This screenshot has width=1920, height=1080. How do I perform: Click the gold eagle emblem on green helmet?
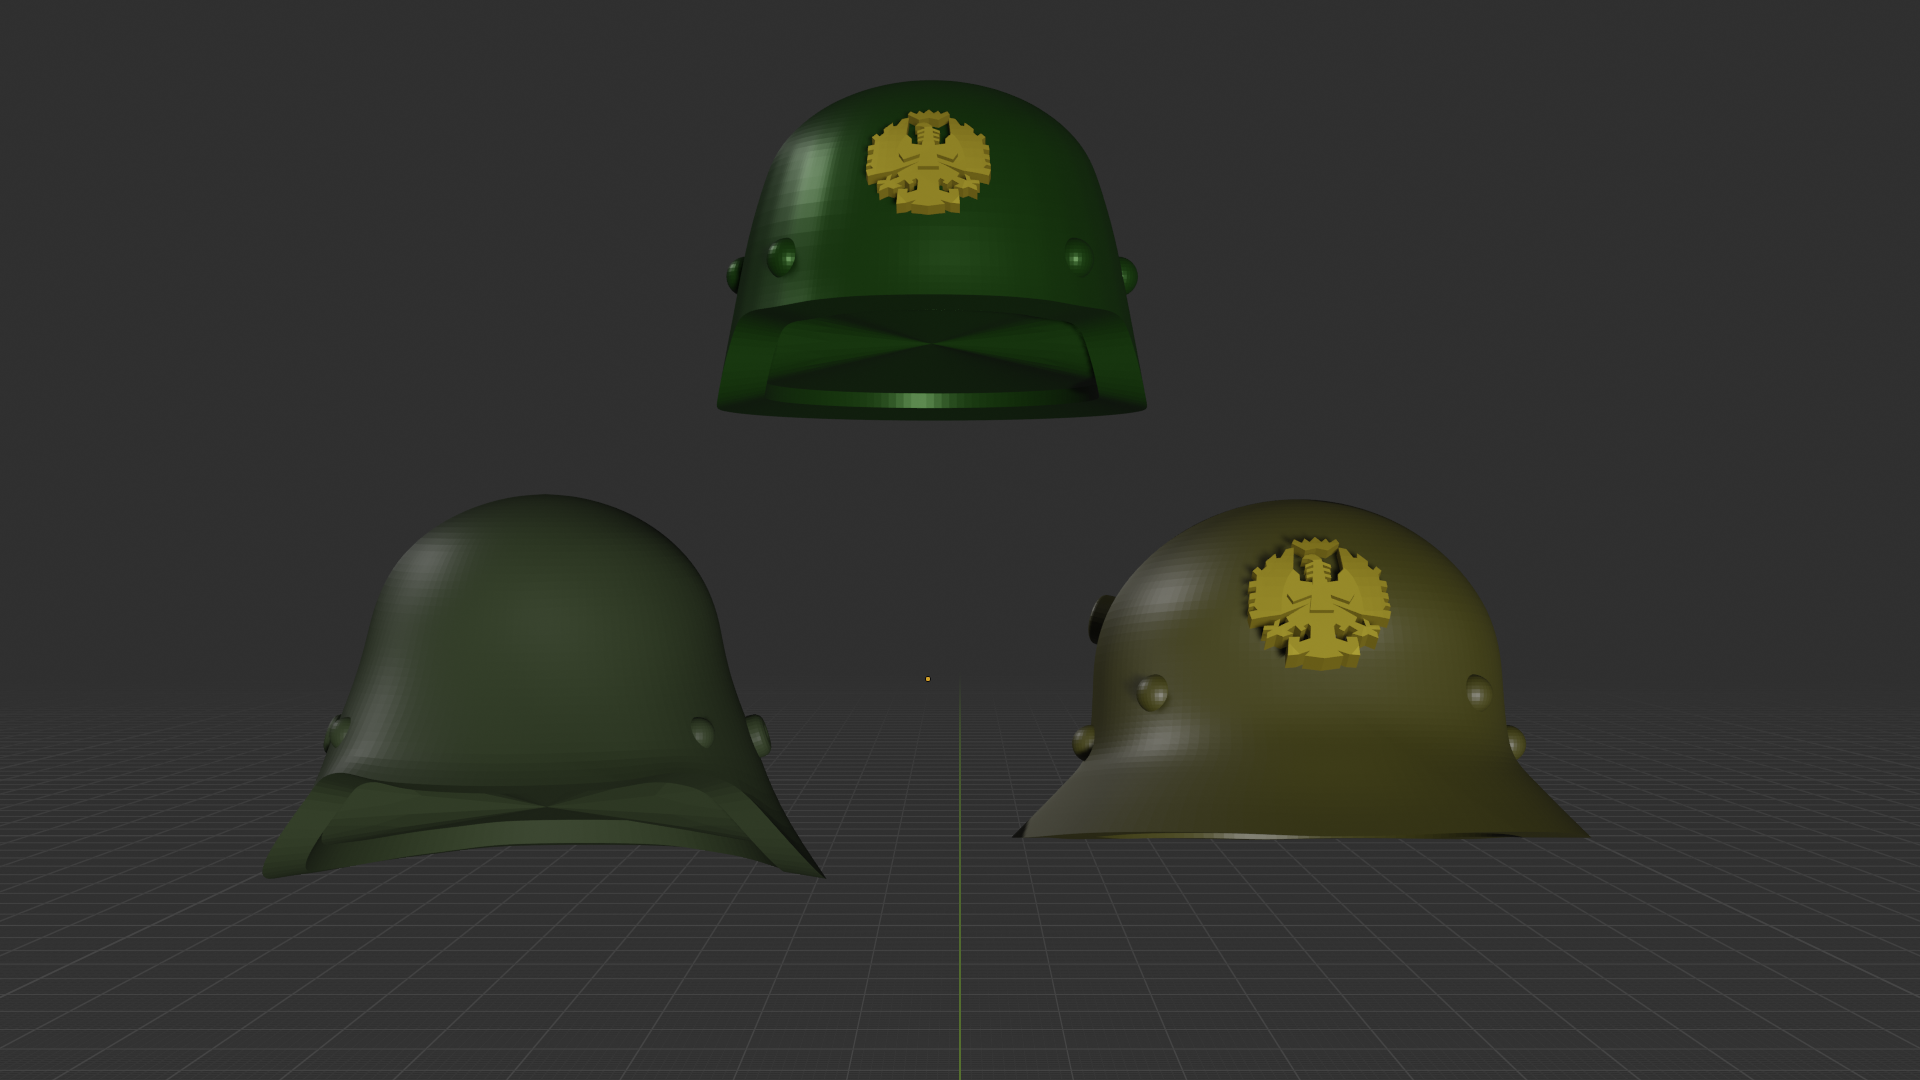point(928,162)
